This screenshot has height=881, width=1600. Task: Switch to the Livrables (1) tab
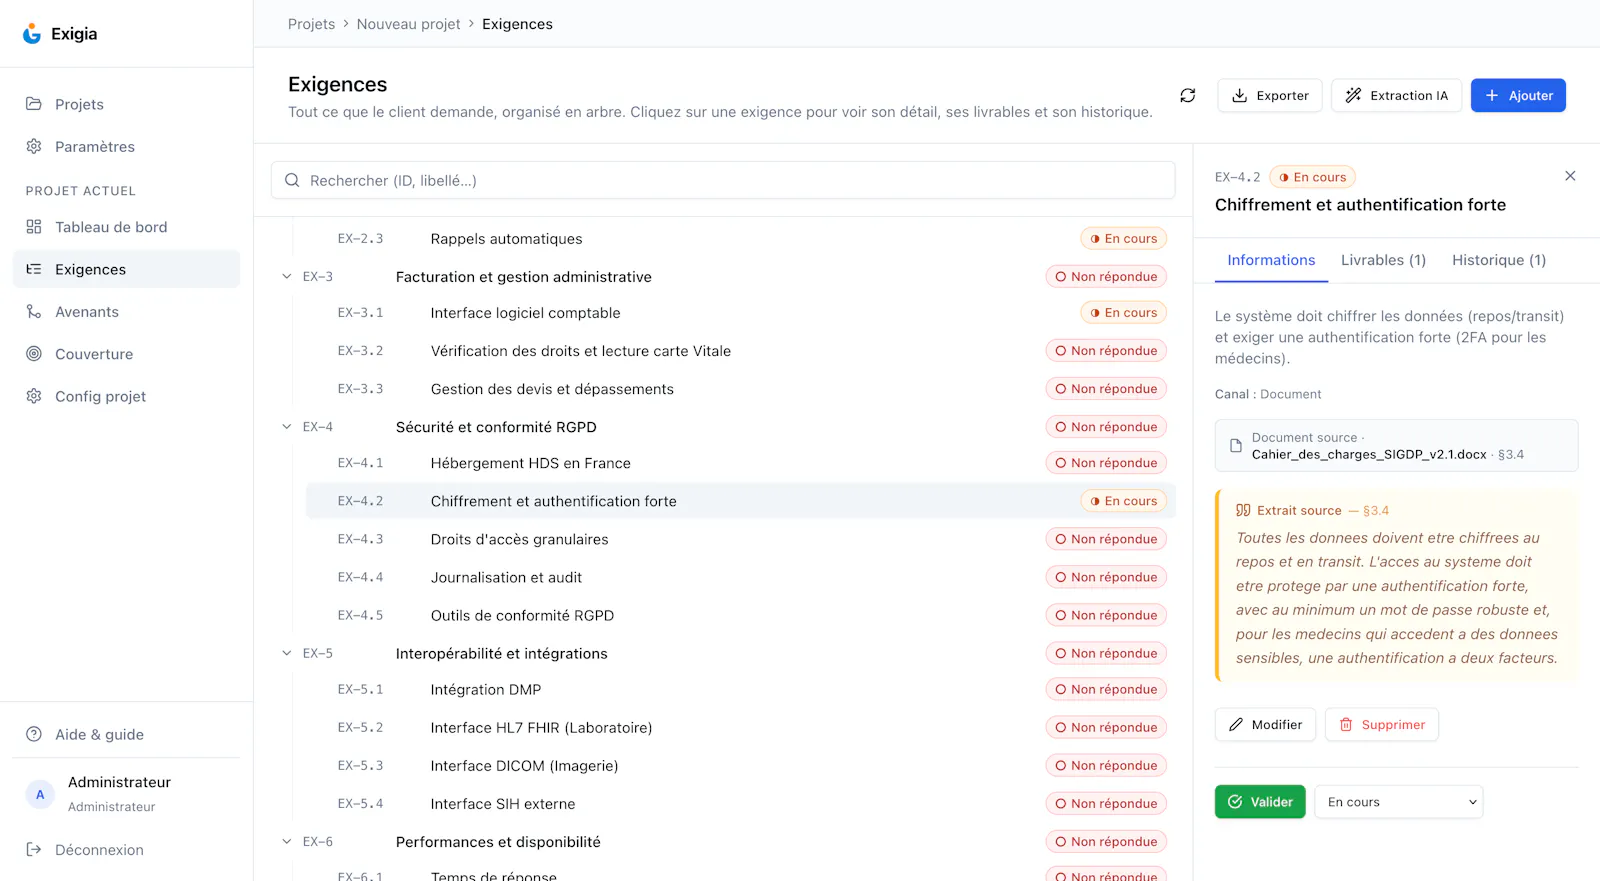(1383, 260)
